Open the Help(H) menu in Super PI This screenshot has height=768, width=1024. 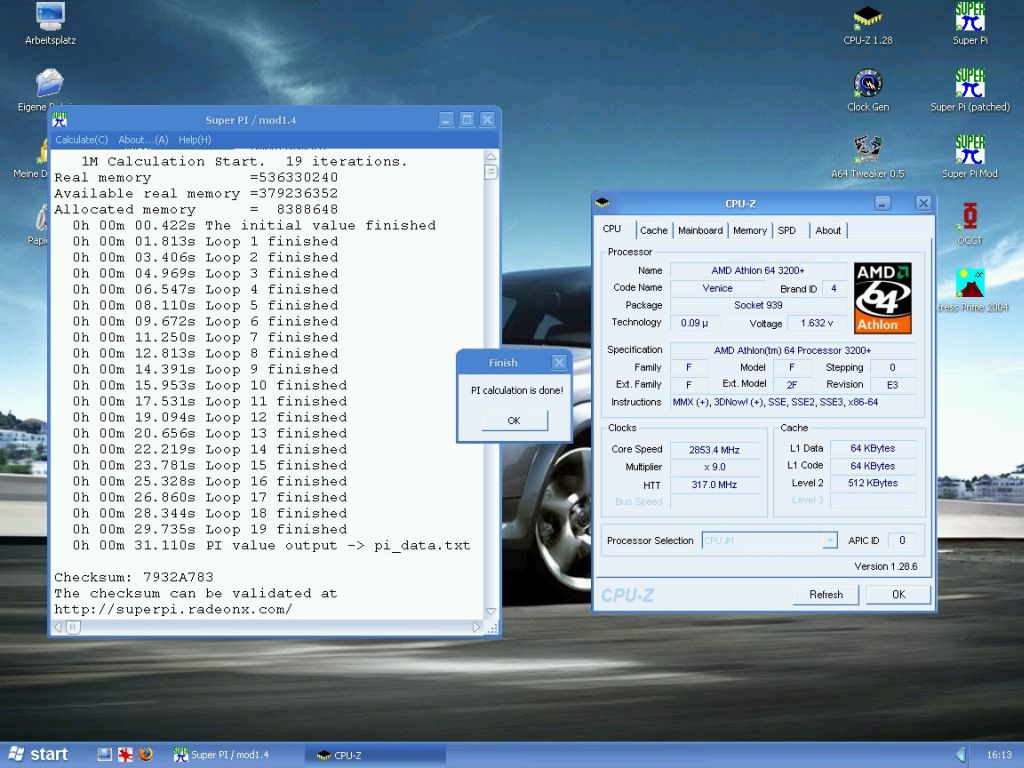(195, 140)
